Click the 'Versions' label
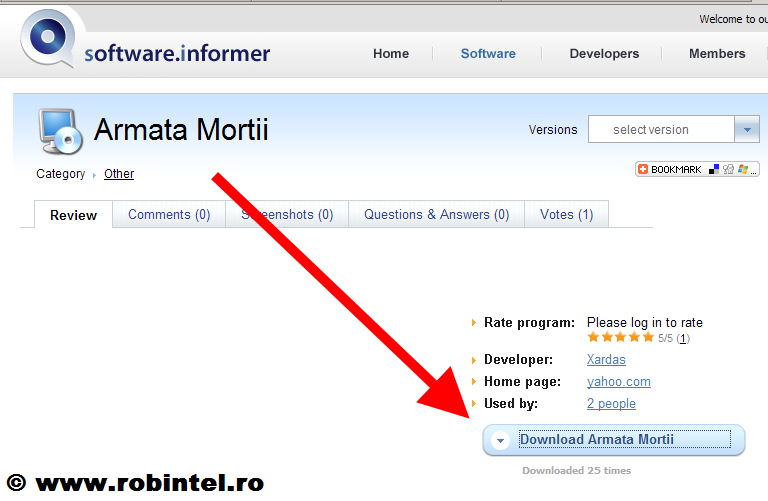768x501 pixels. tap(553, 130)
